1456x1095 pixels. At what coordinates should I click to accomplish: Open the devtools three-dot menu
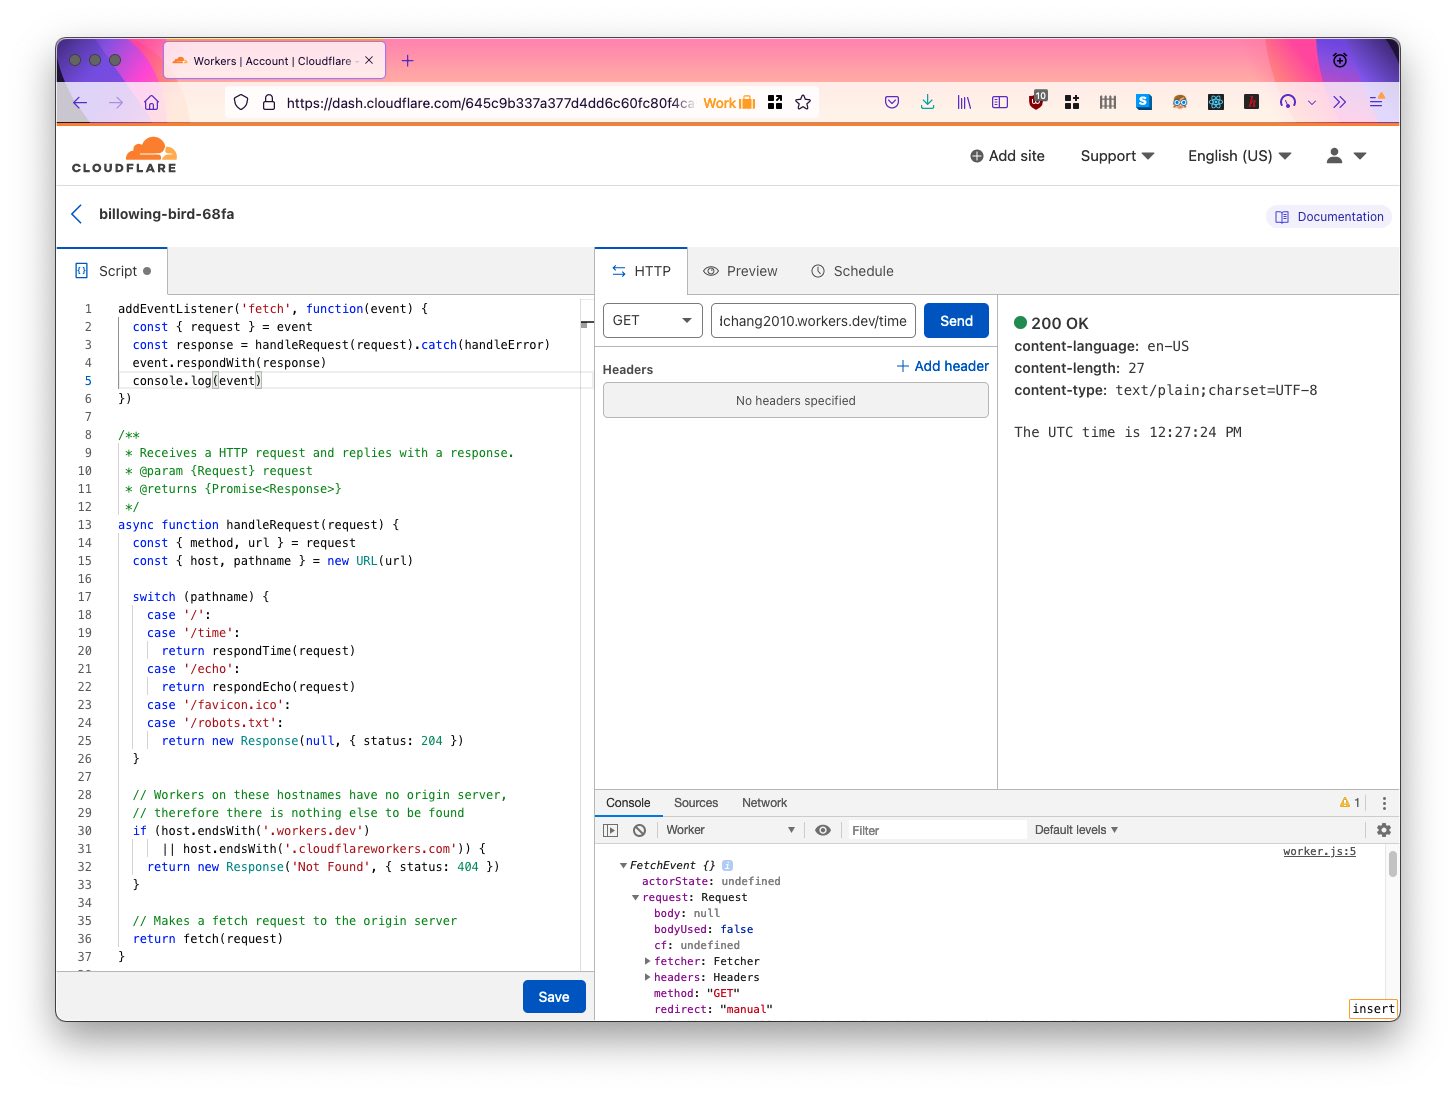tap(1384, 803)
